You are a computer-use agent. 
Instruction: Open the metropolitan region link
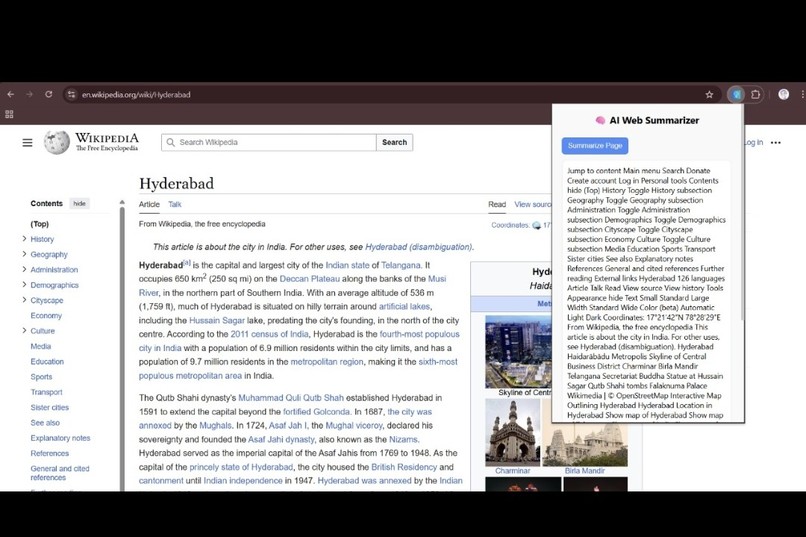327,362
